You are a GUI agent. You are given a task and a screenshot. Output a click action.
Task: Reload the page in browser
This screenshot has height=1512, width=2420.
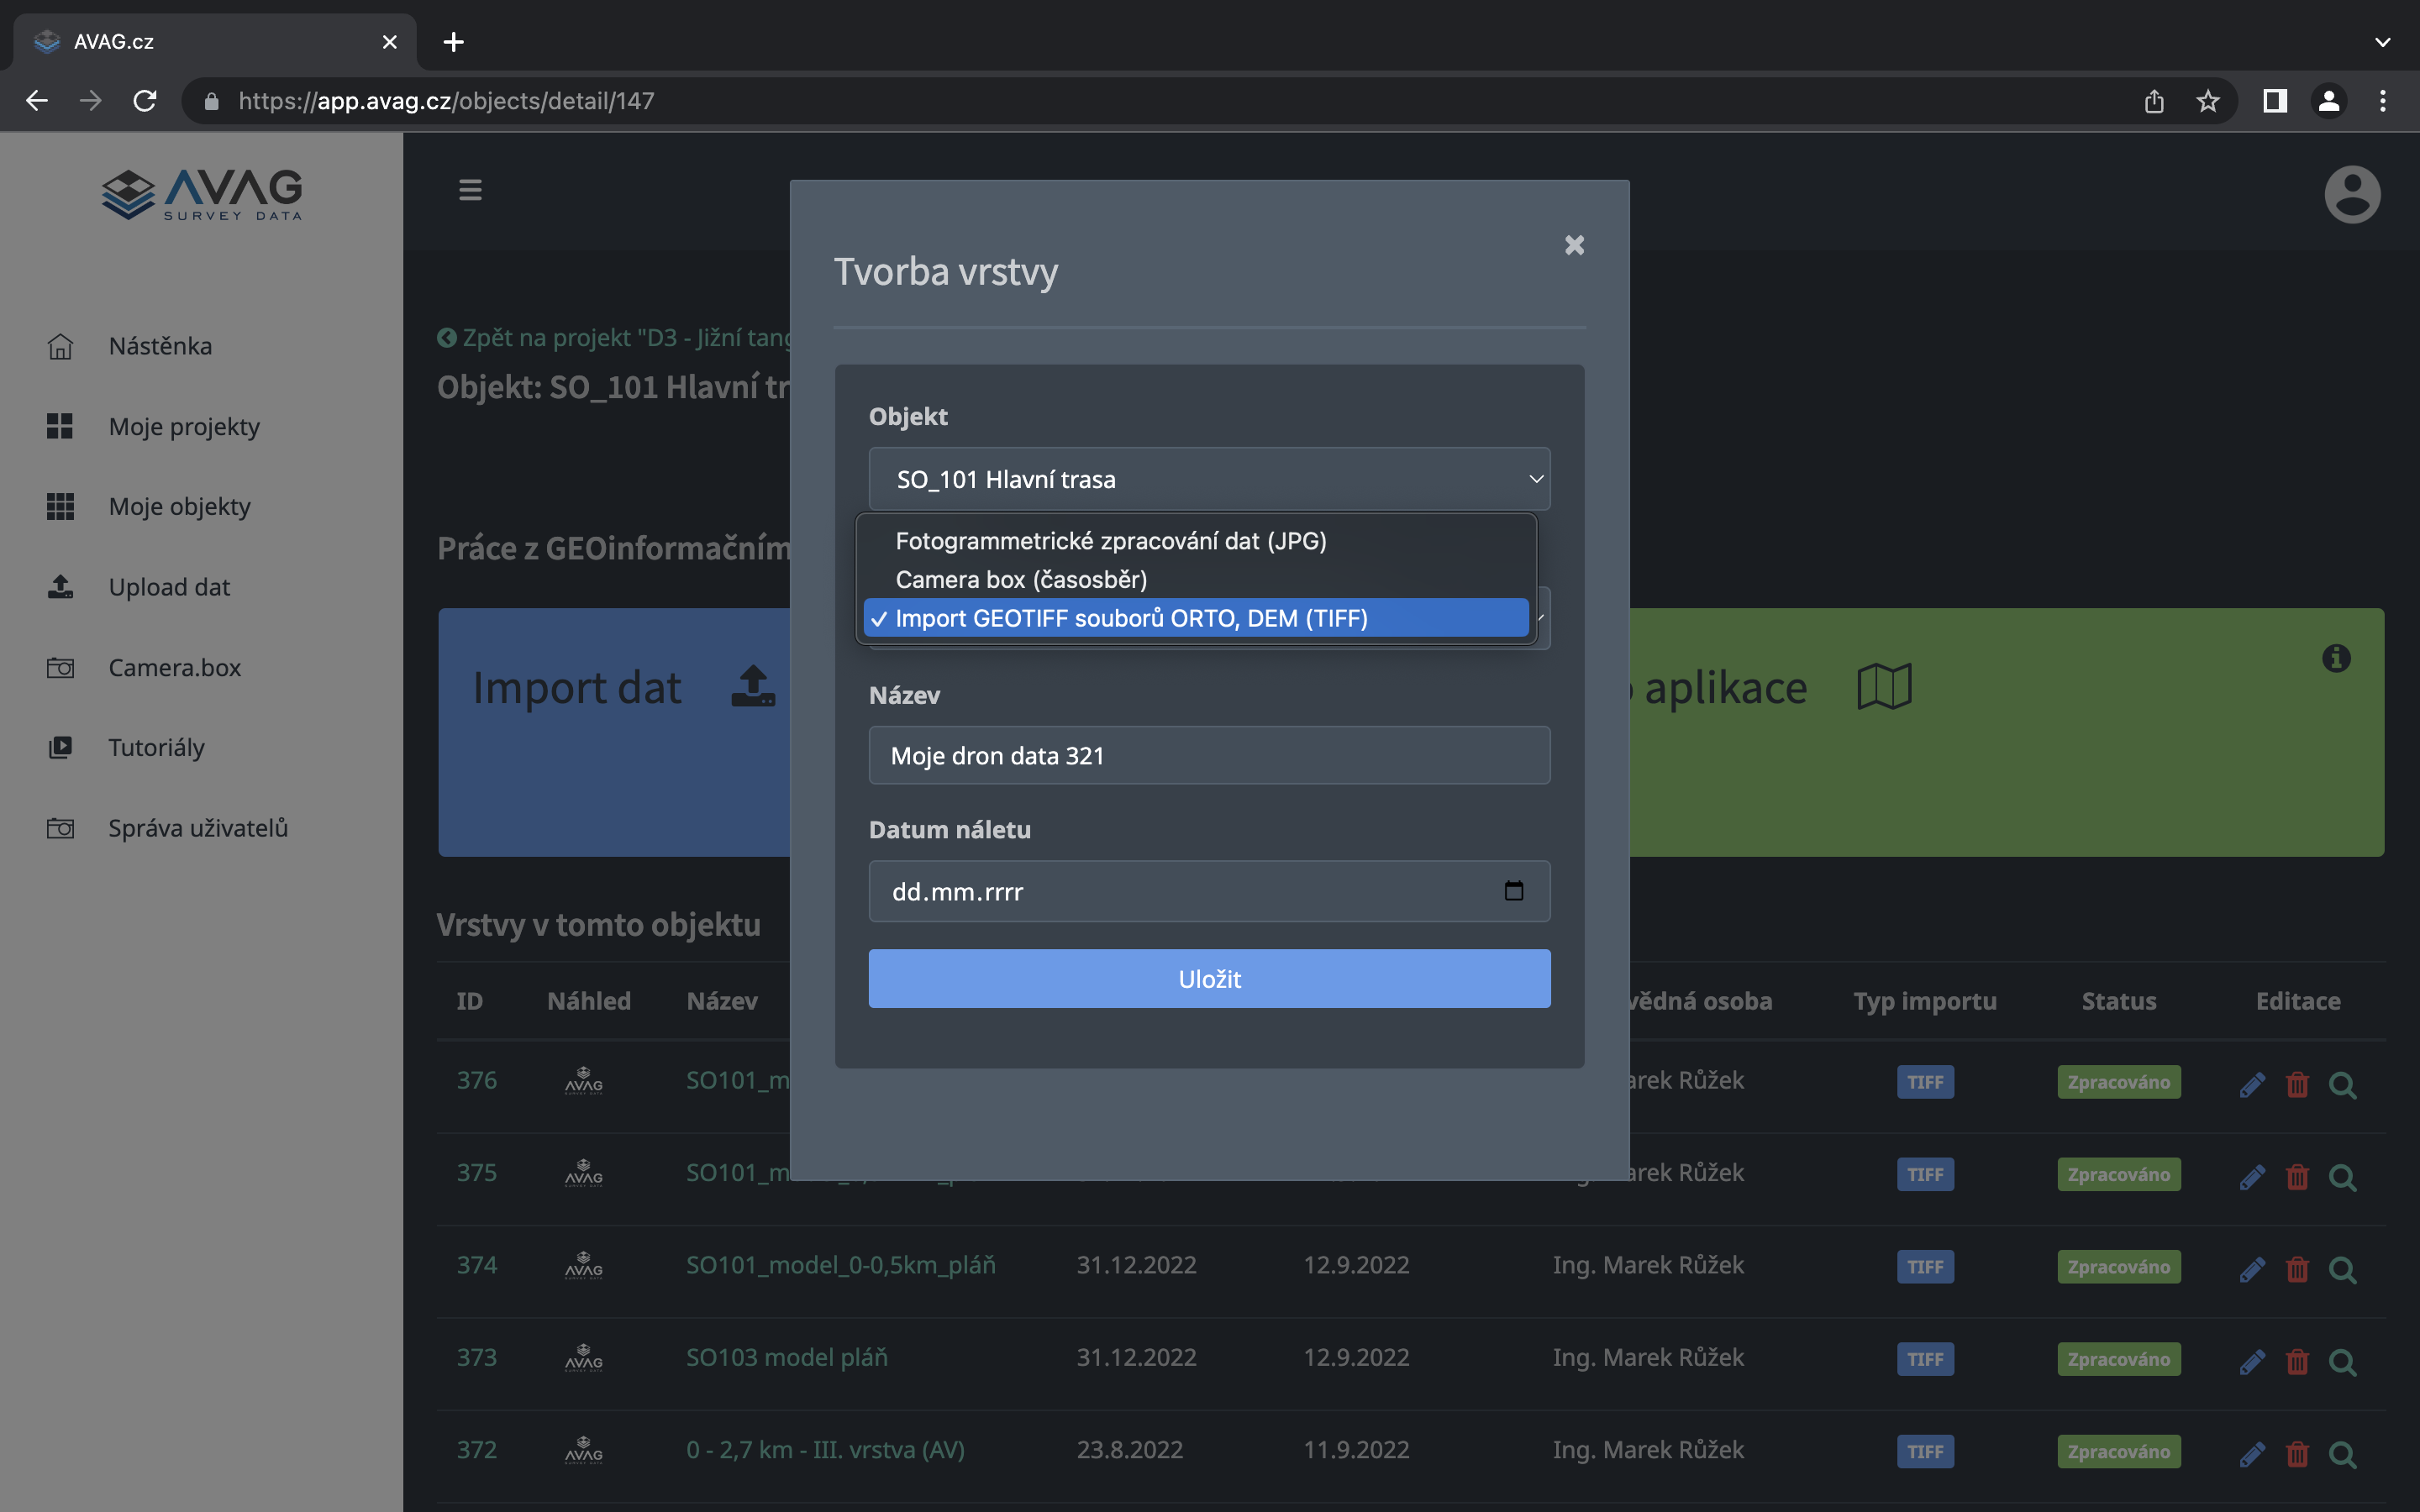click(x=145, y=101)
